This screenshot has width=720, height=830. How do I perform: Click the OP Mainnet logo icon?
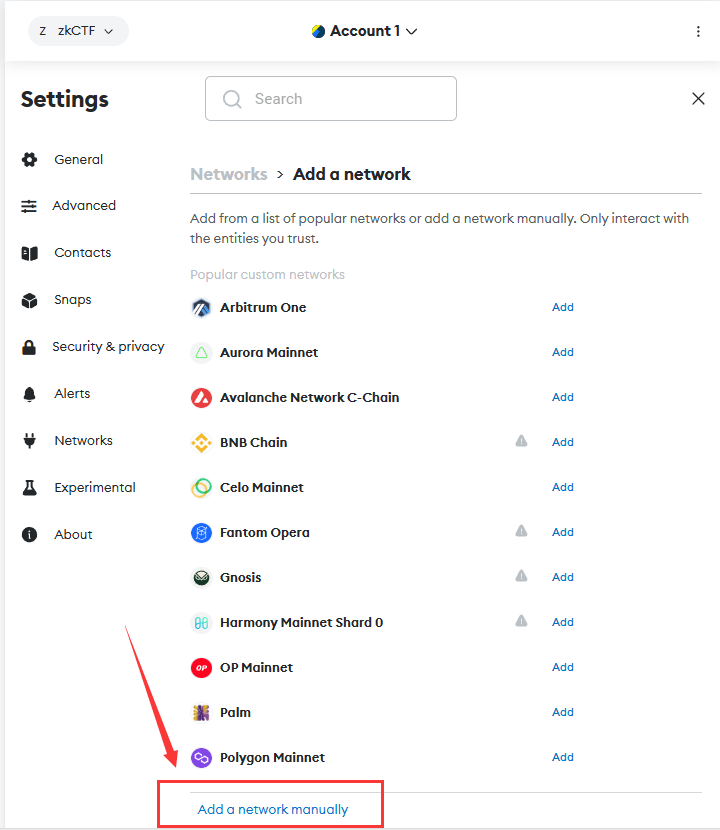(201, 667)
